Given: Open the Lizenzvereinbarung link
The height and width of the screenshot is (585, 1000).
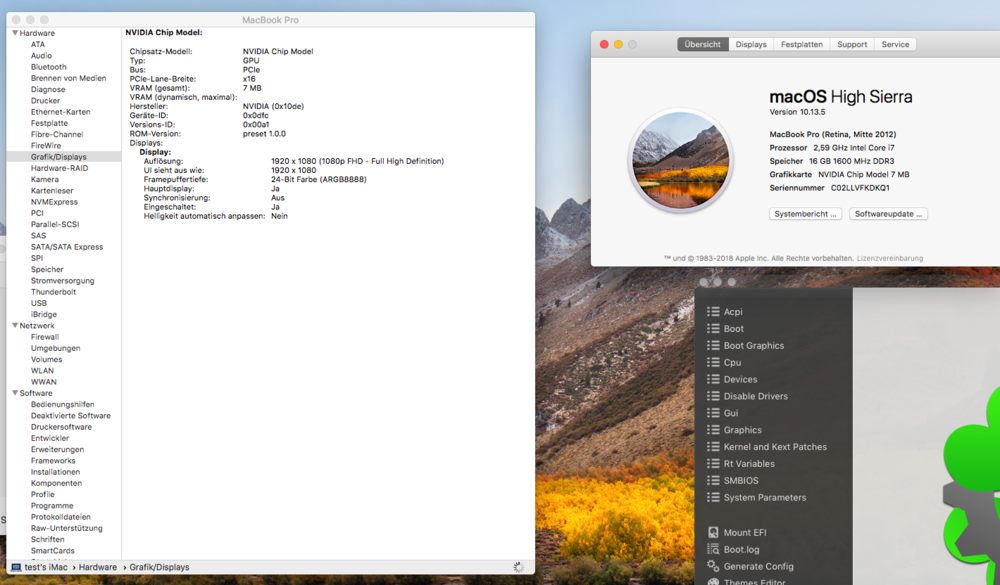Looking at the screenshot, I should pyautogui.click(x=890, y=258).
